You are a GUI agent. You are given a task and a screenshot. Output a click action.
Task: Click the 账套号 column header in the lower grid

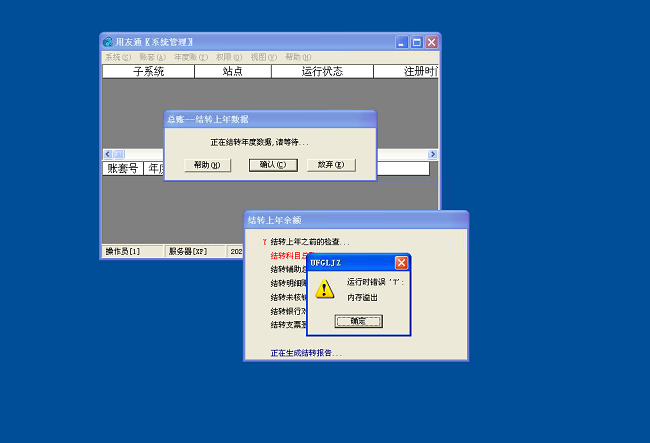tap(123, 168)
